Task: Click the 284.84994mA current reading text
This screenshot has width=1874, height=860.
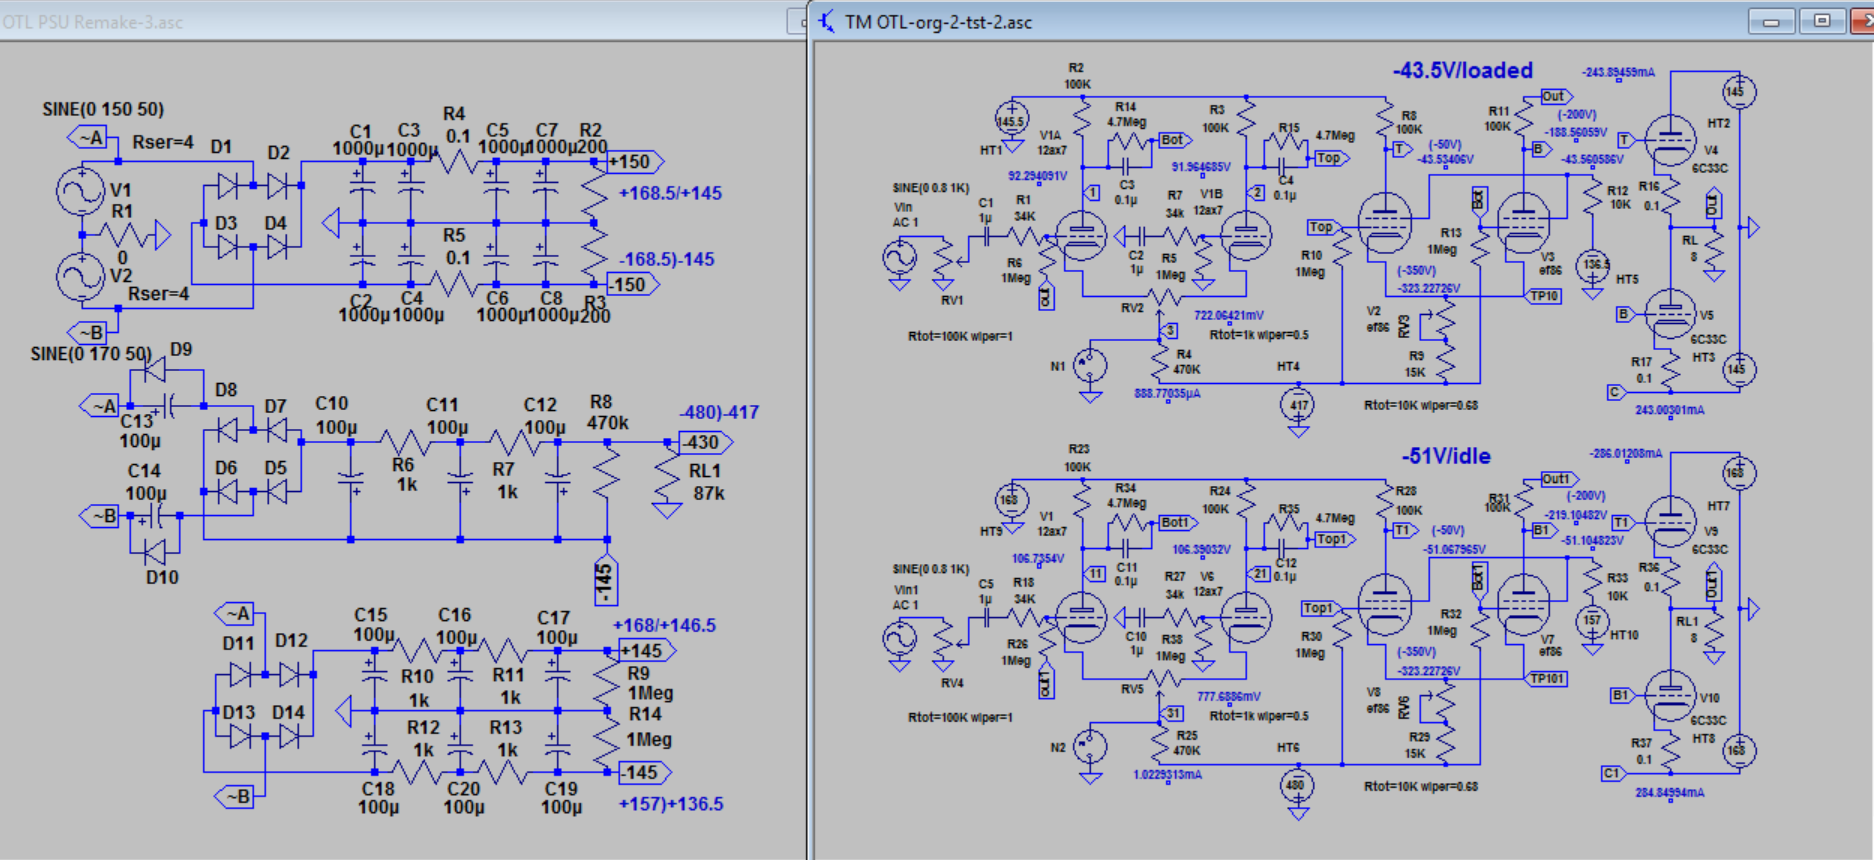Action: (1670, 793)
